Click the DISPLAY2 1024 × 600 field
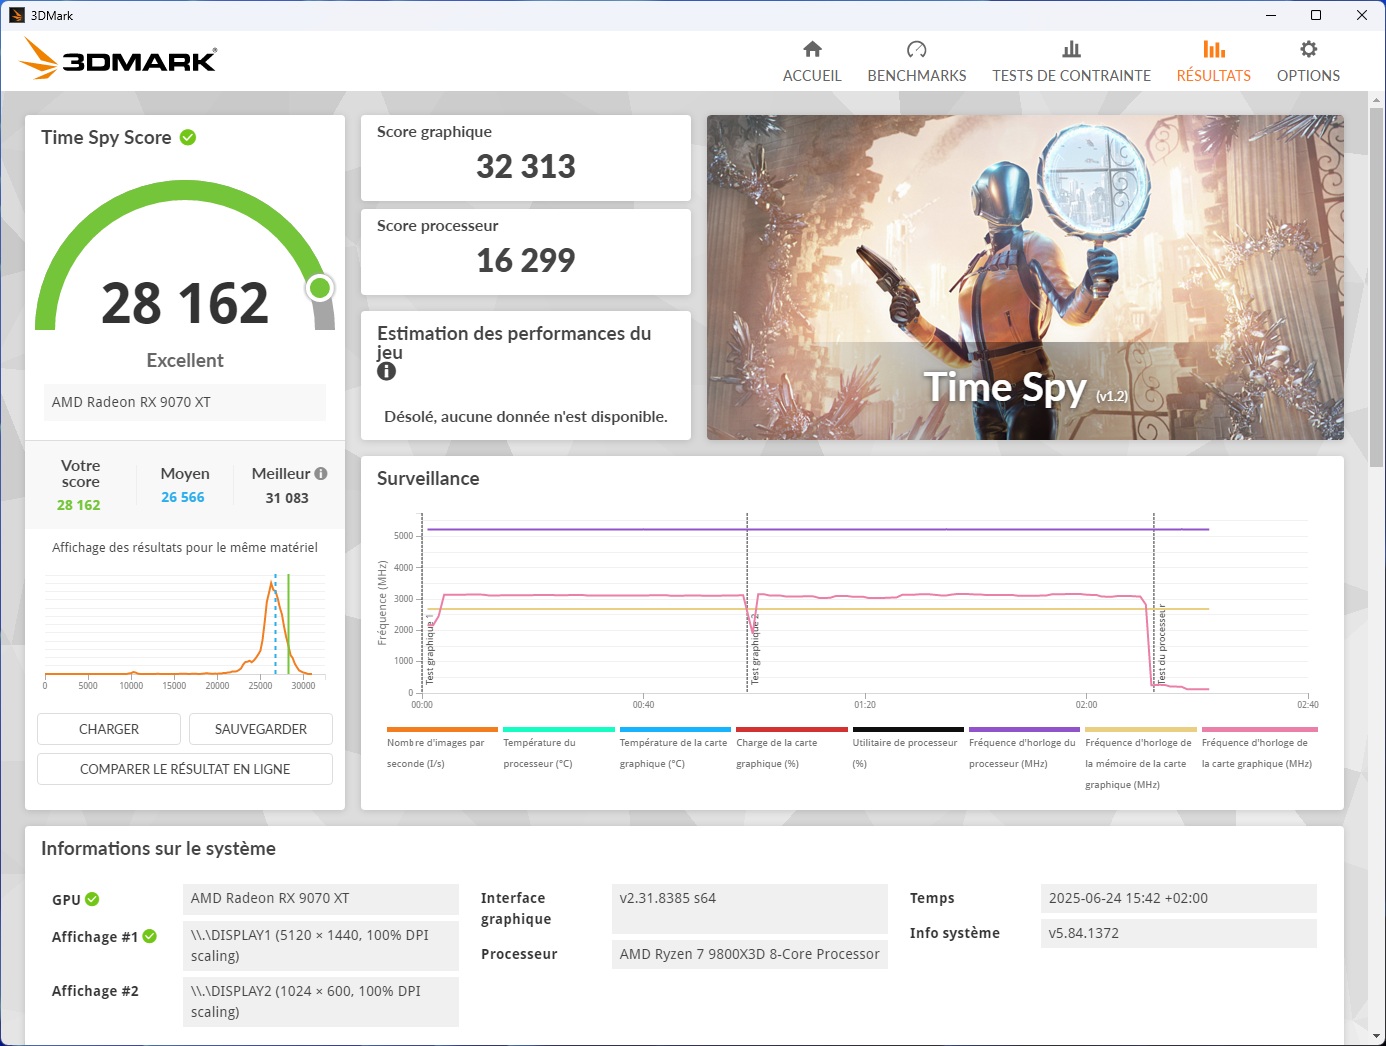The image size is (1386, 1046). (x=321, y=1001)
